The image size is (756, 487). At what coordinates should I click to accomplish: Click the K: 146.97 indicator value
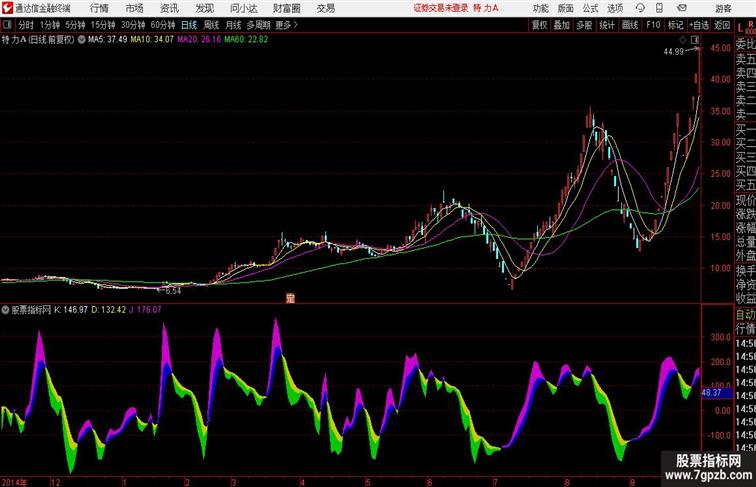[71, 310]
